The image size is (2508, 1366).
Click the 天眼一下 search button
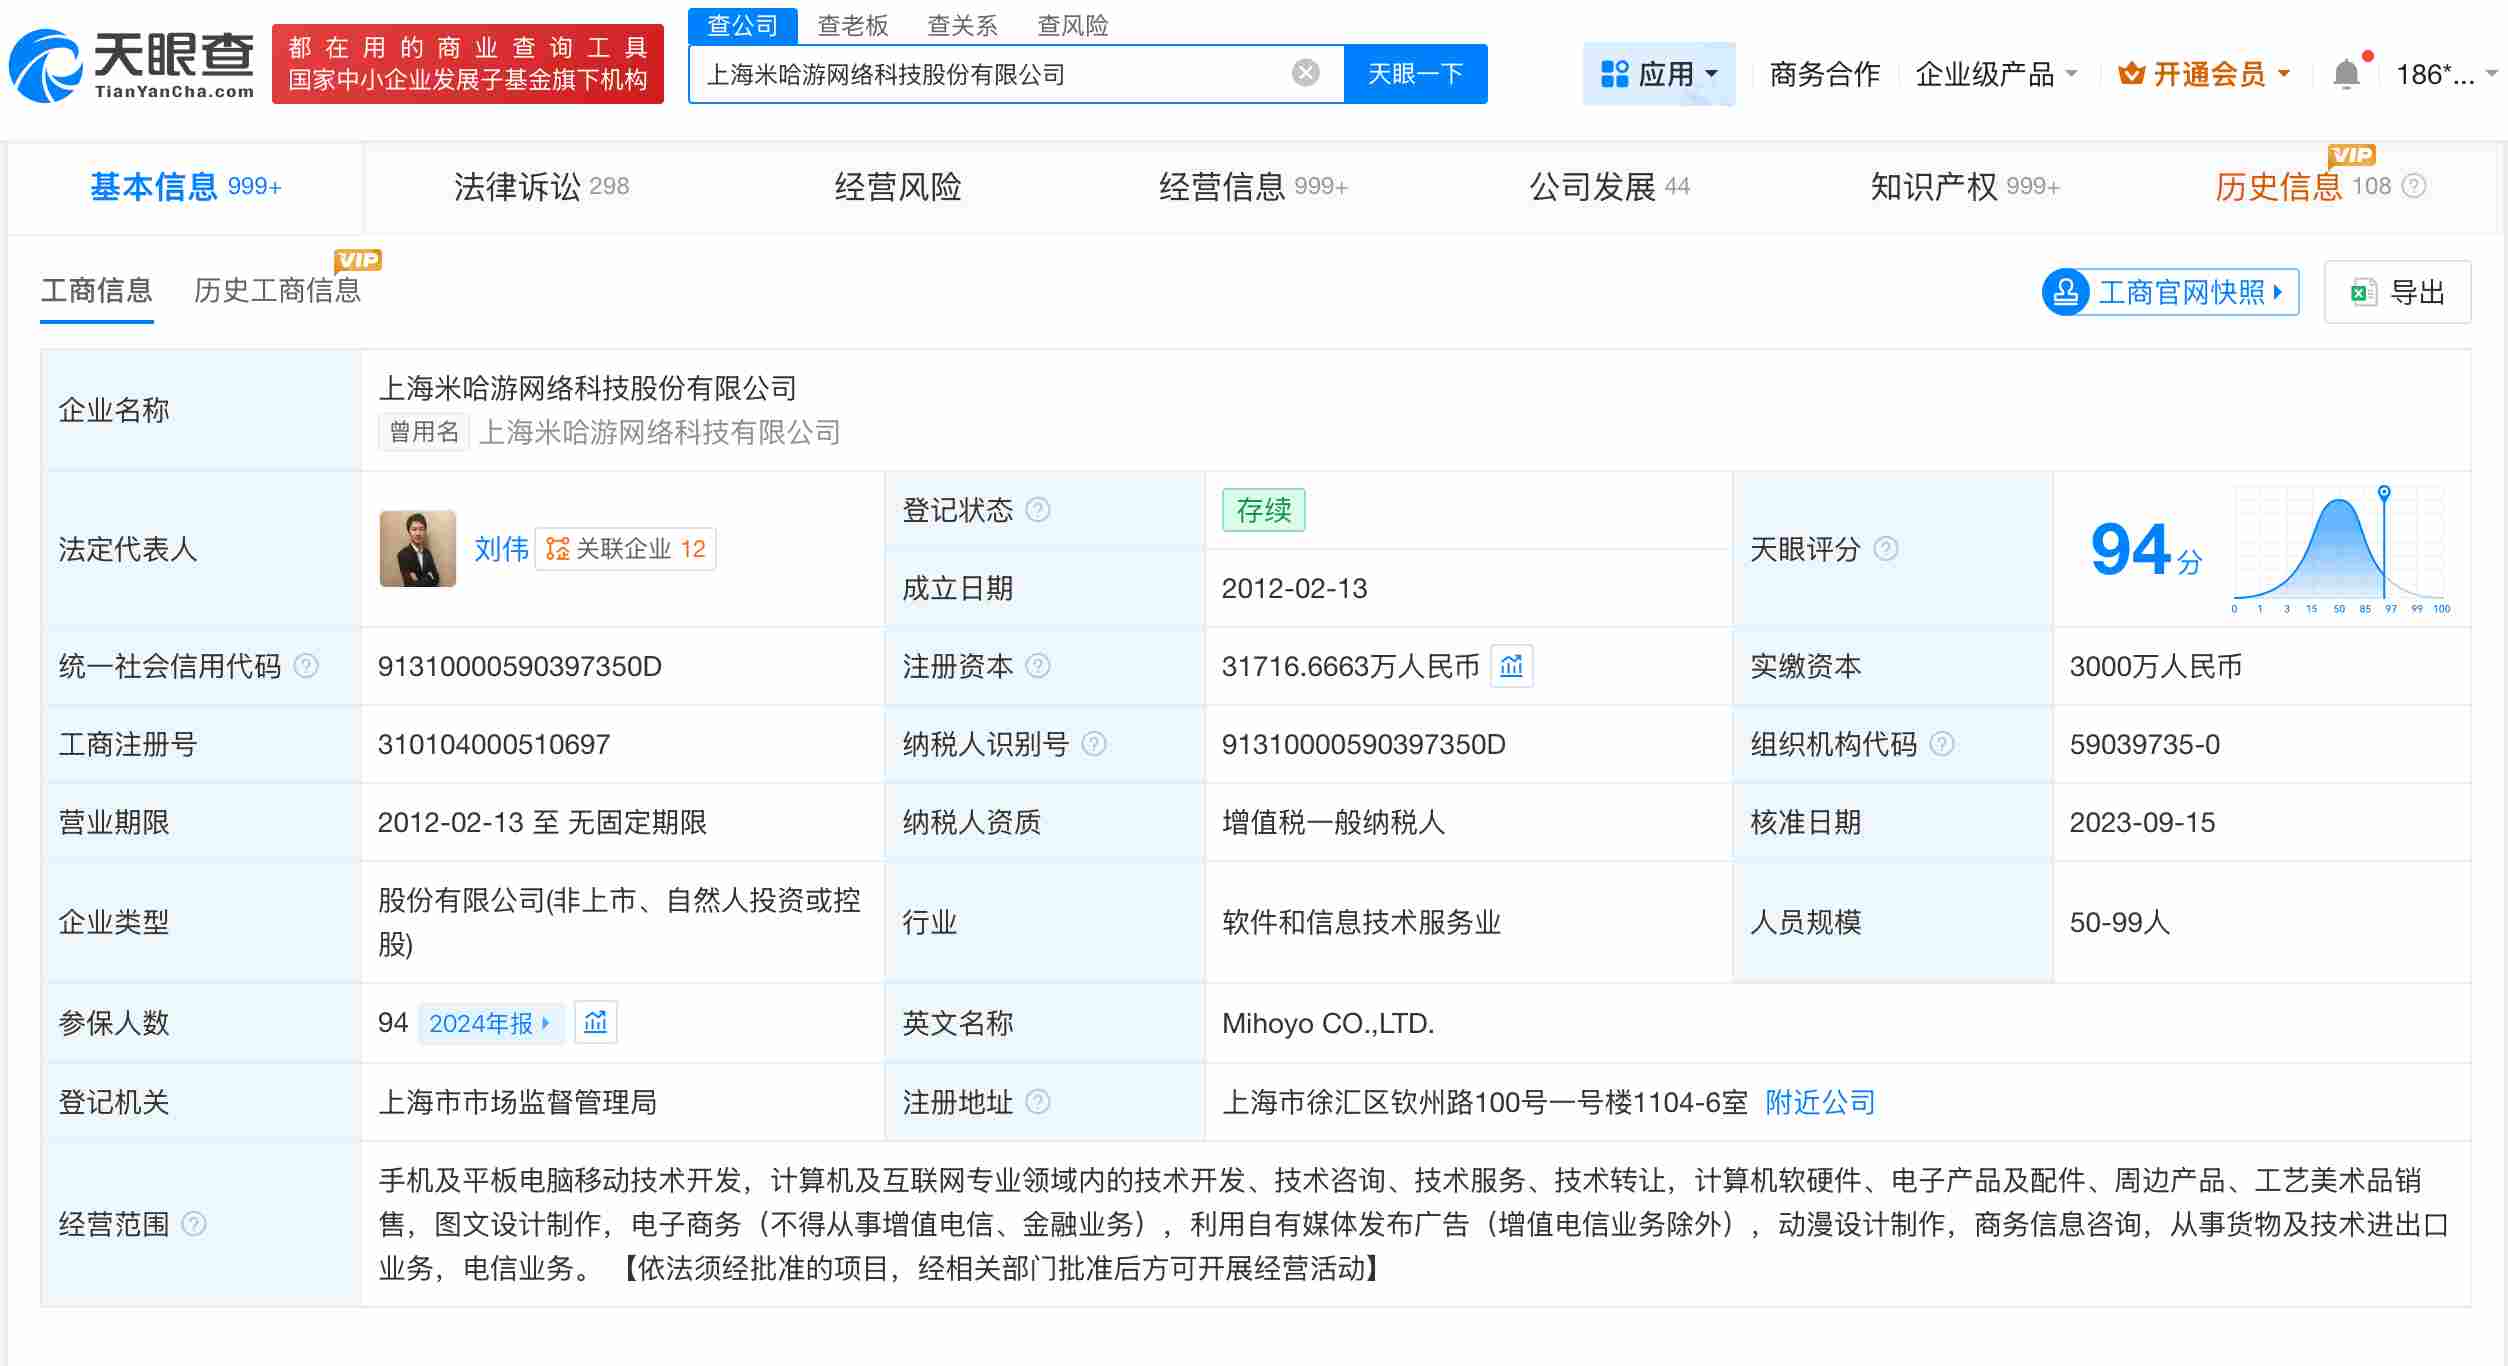tap(1415, 71)
